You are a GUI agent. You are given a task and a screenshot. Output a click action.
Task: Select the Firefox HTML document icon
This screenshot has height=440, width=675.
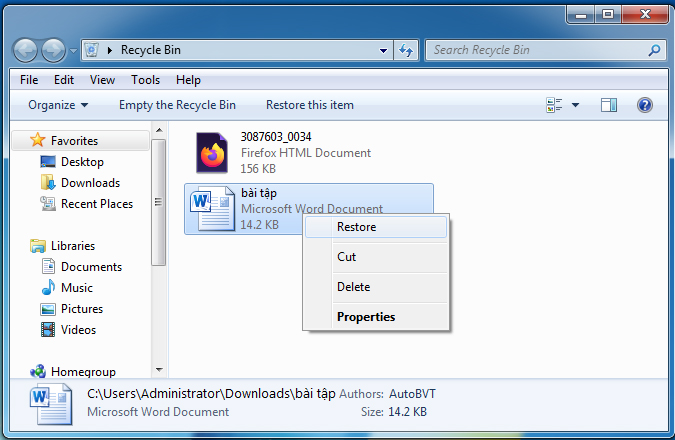212,153
